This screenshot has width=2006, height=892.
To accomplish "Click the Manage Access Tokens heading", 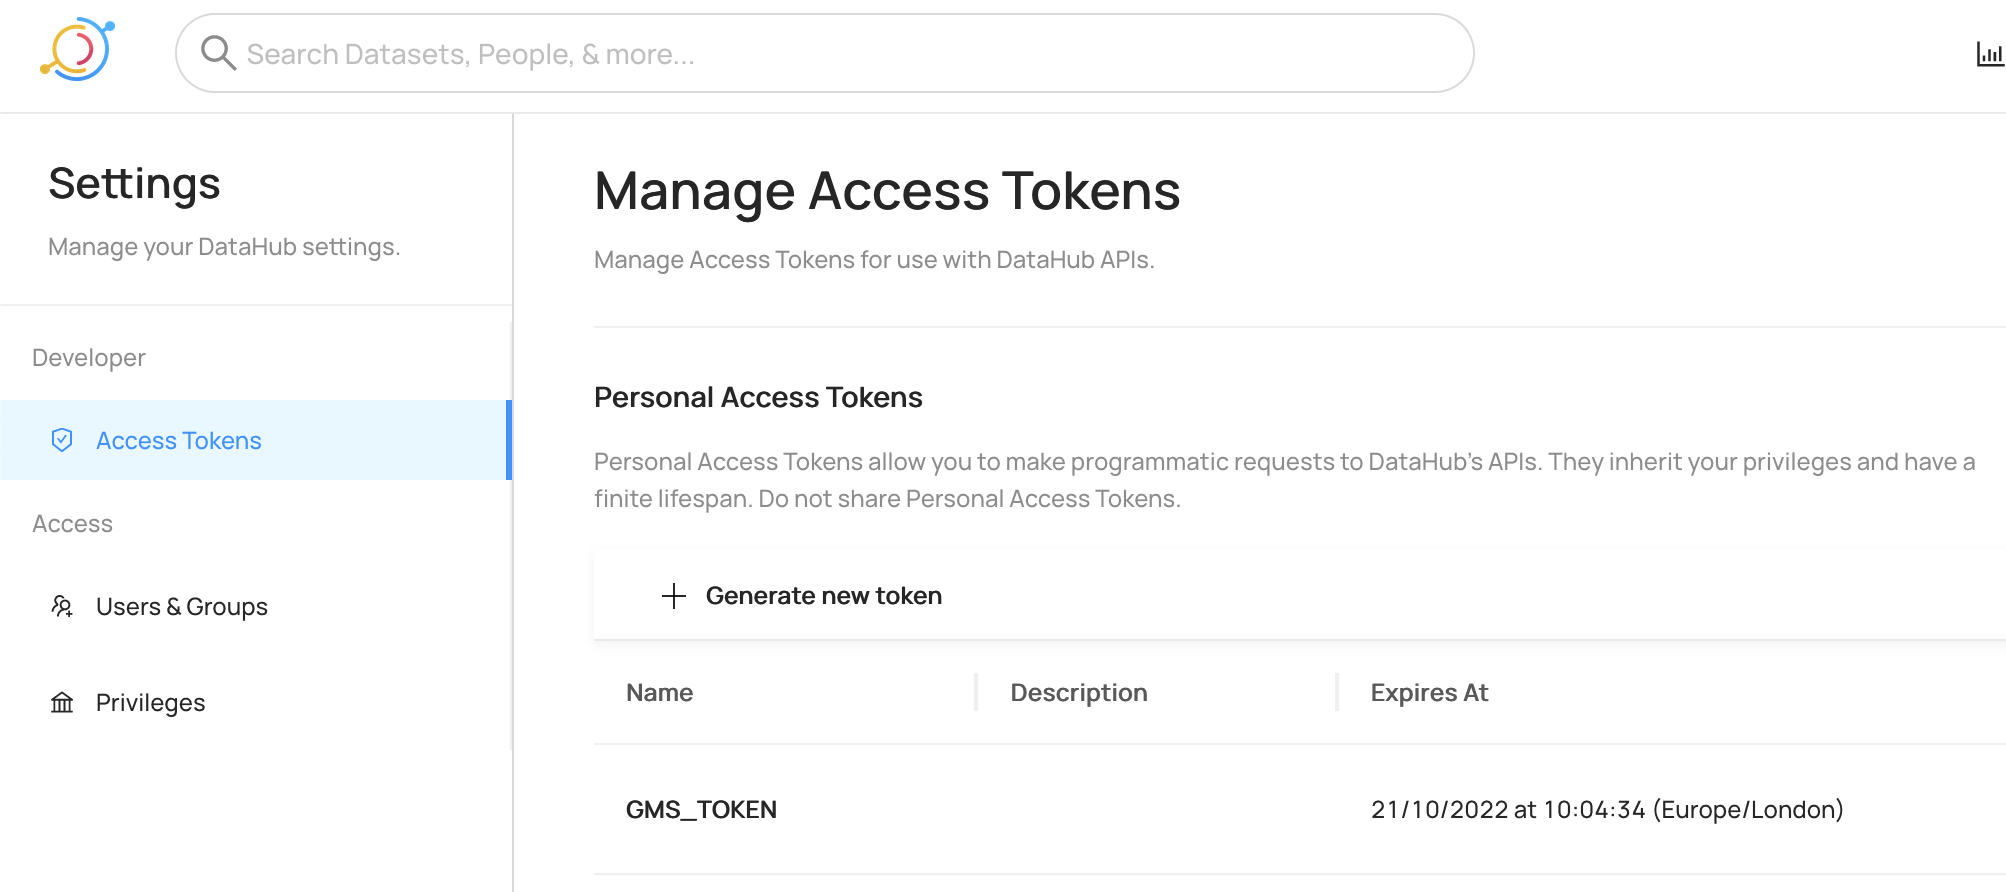I will pyautogui.click(x=886, y=191).
